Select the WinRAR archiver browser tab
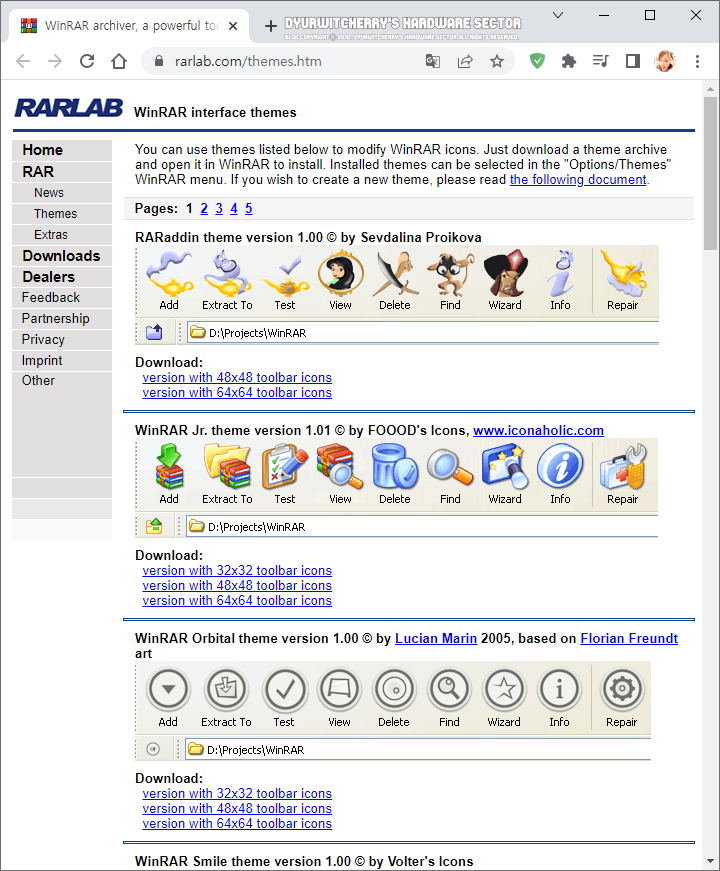 (x=129, y=26)
